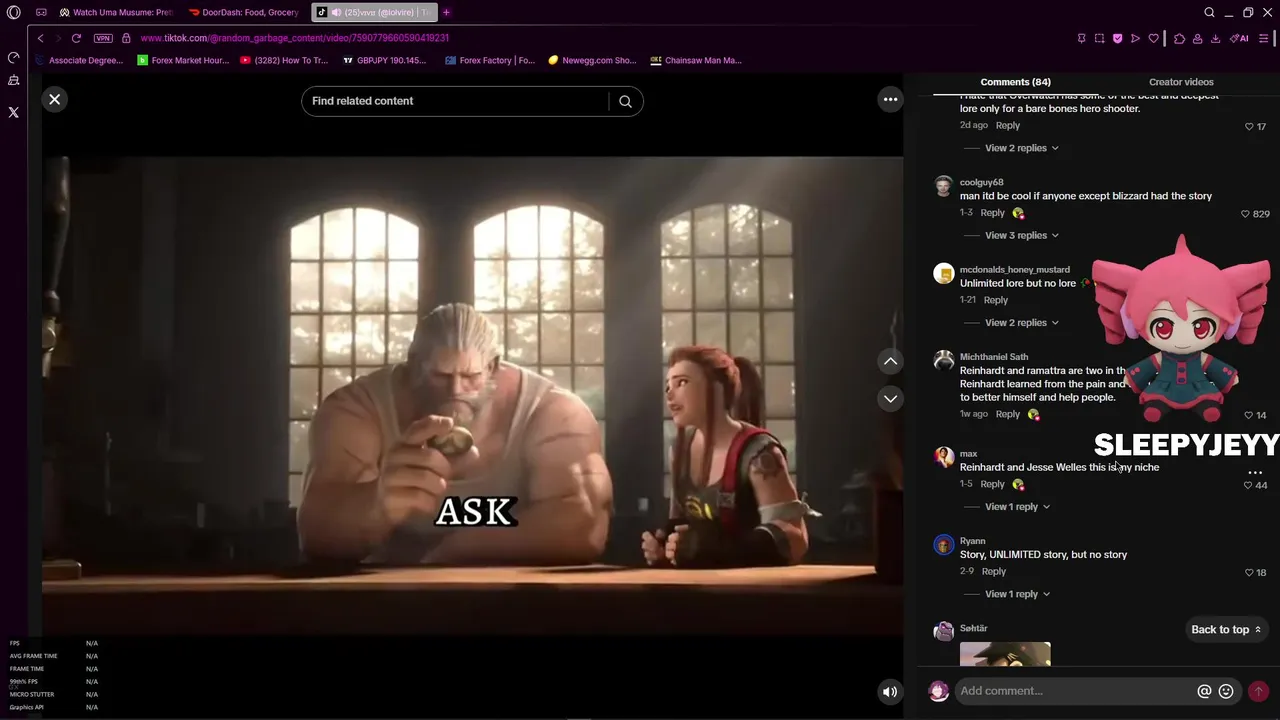The height and width of the screenshot is (720, 1280).
Task: Reply to Ryann's comment
Action: coord(993,571)
